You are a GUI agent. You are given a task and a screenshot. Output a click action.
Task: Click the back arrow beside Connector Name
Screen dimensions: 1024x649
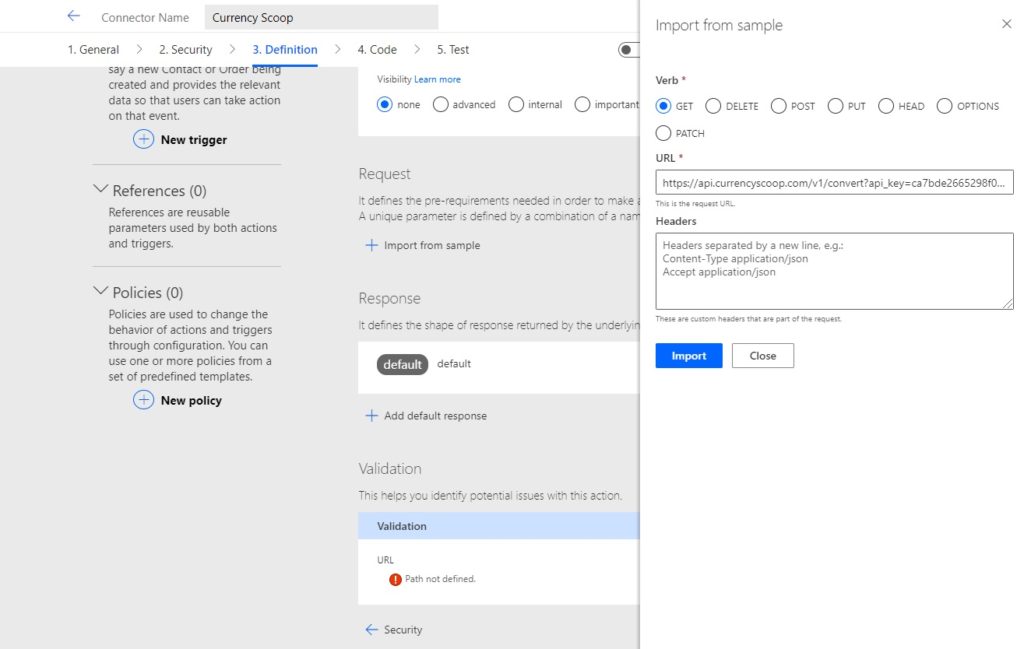(x=74, y=16)
